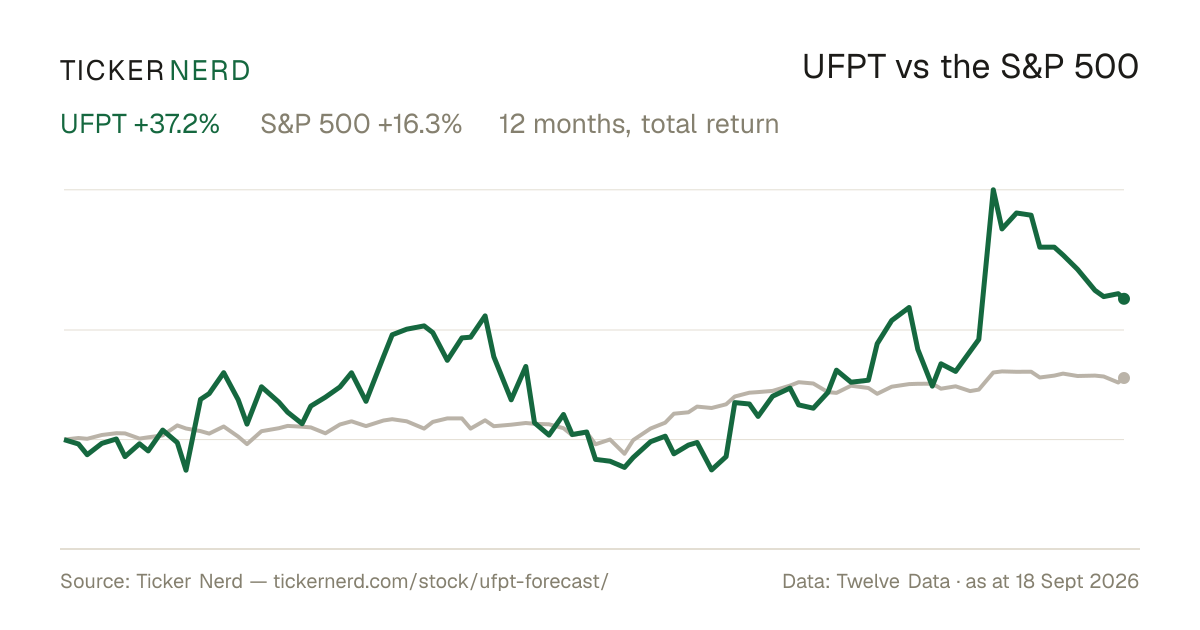
Task: Click the as at 18 Sept 2026 date
Action: pos(1053,581)
